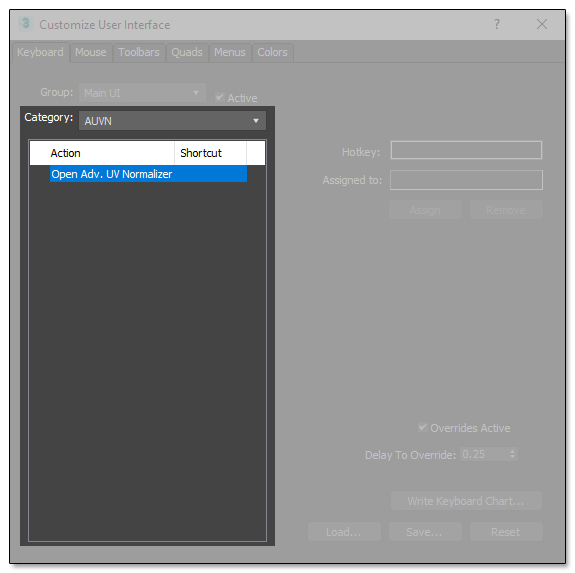Click the Delay To Override spinner arrows
Image resolution: width=575 pixels, height=573 pixels.
point(512,454)
